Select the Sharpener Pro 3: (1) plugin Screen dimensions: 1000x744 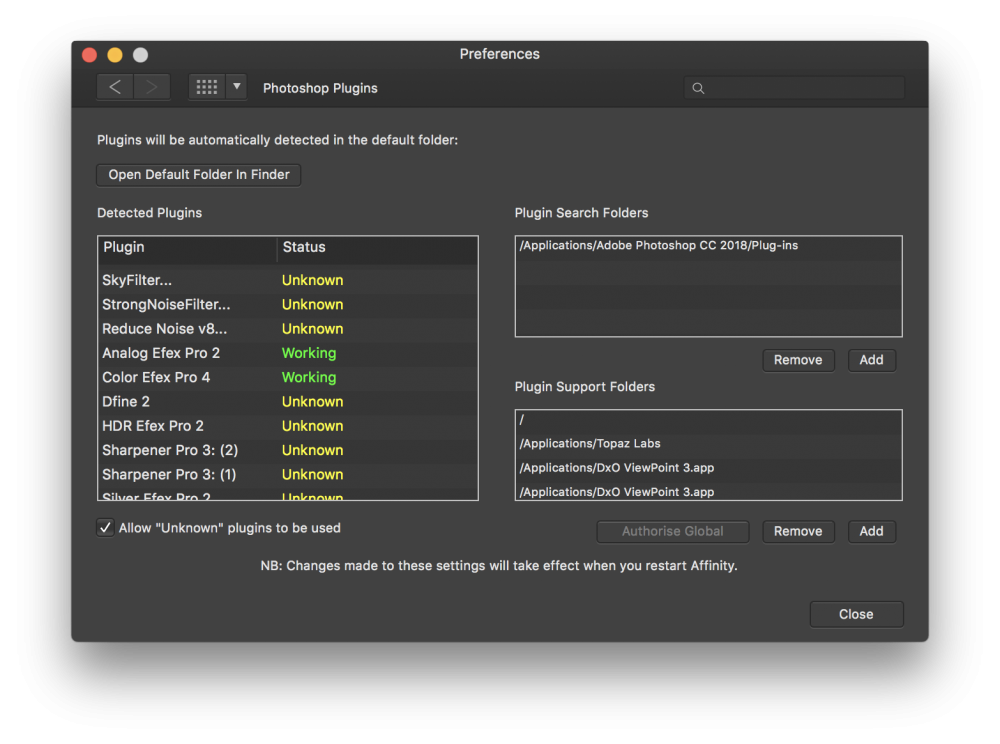288,474
